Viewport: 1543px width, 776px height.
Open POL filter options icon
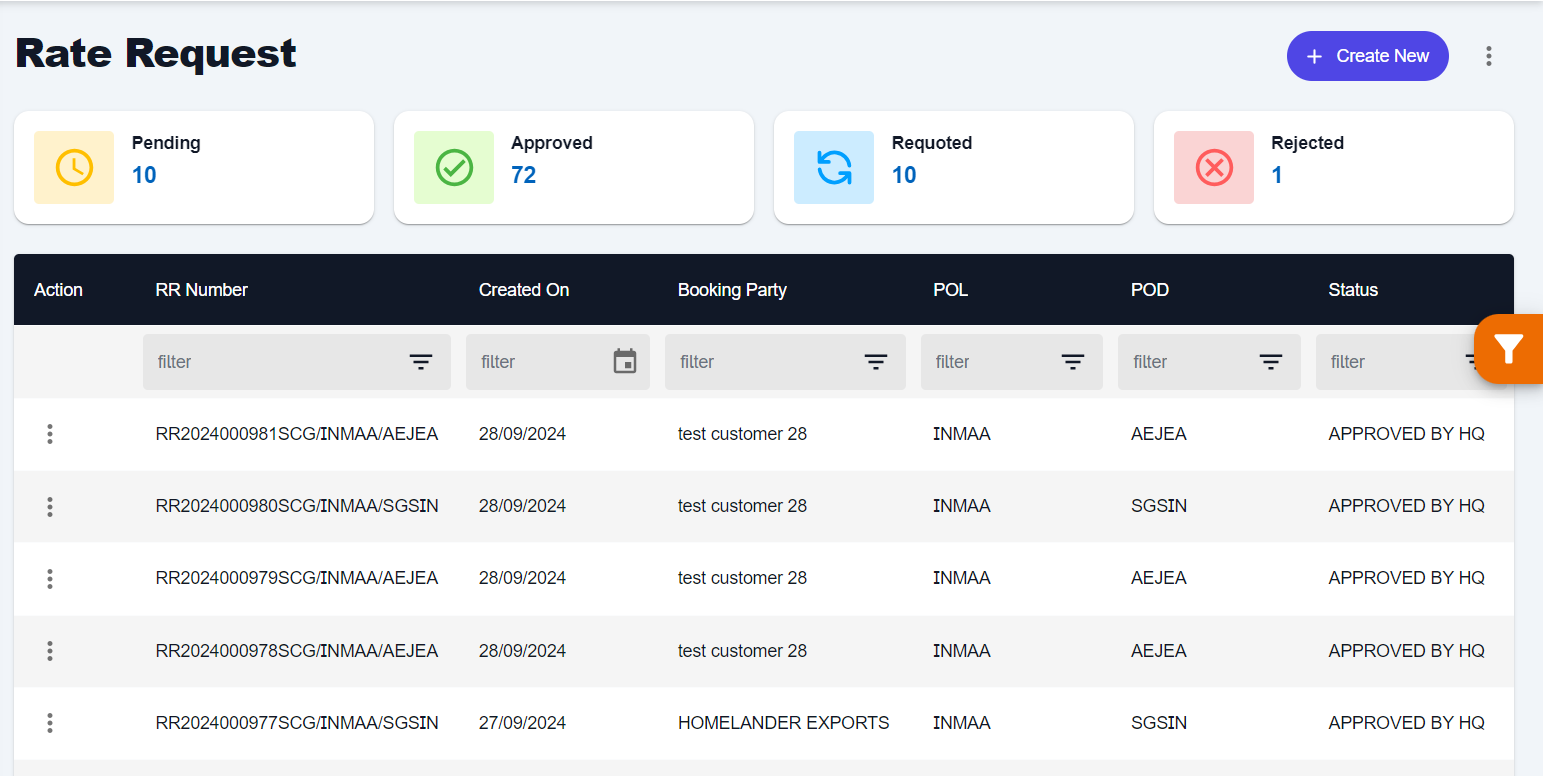point(1073,362)
